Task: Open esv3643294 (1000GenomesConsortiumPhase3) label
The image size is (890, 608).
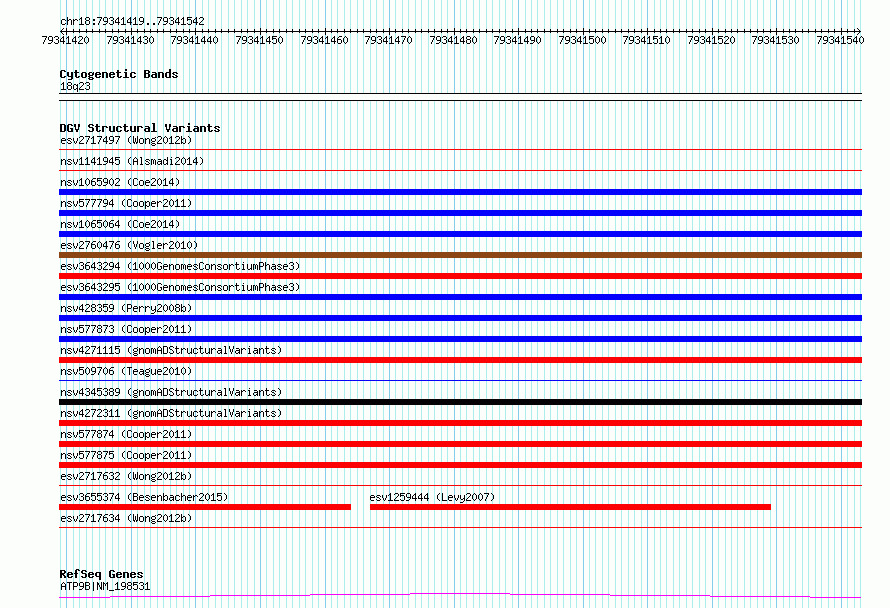Action: click(x=180, y=266)
